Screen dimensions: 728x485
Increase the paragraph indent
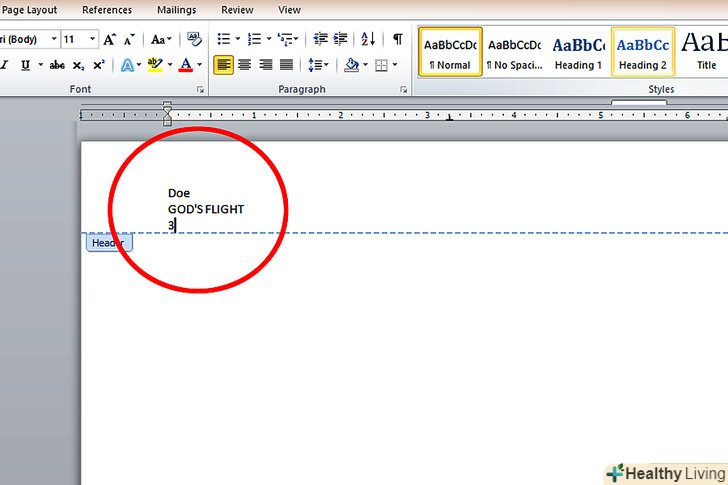coord(340,39)
